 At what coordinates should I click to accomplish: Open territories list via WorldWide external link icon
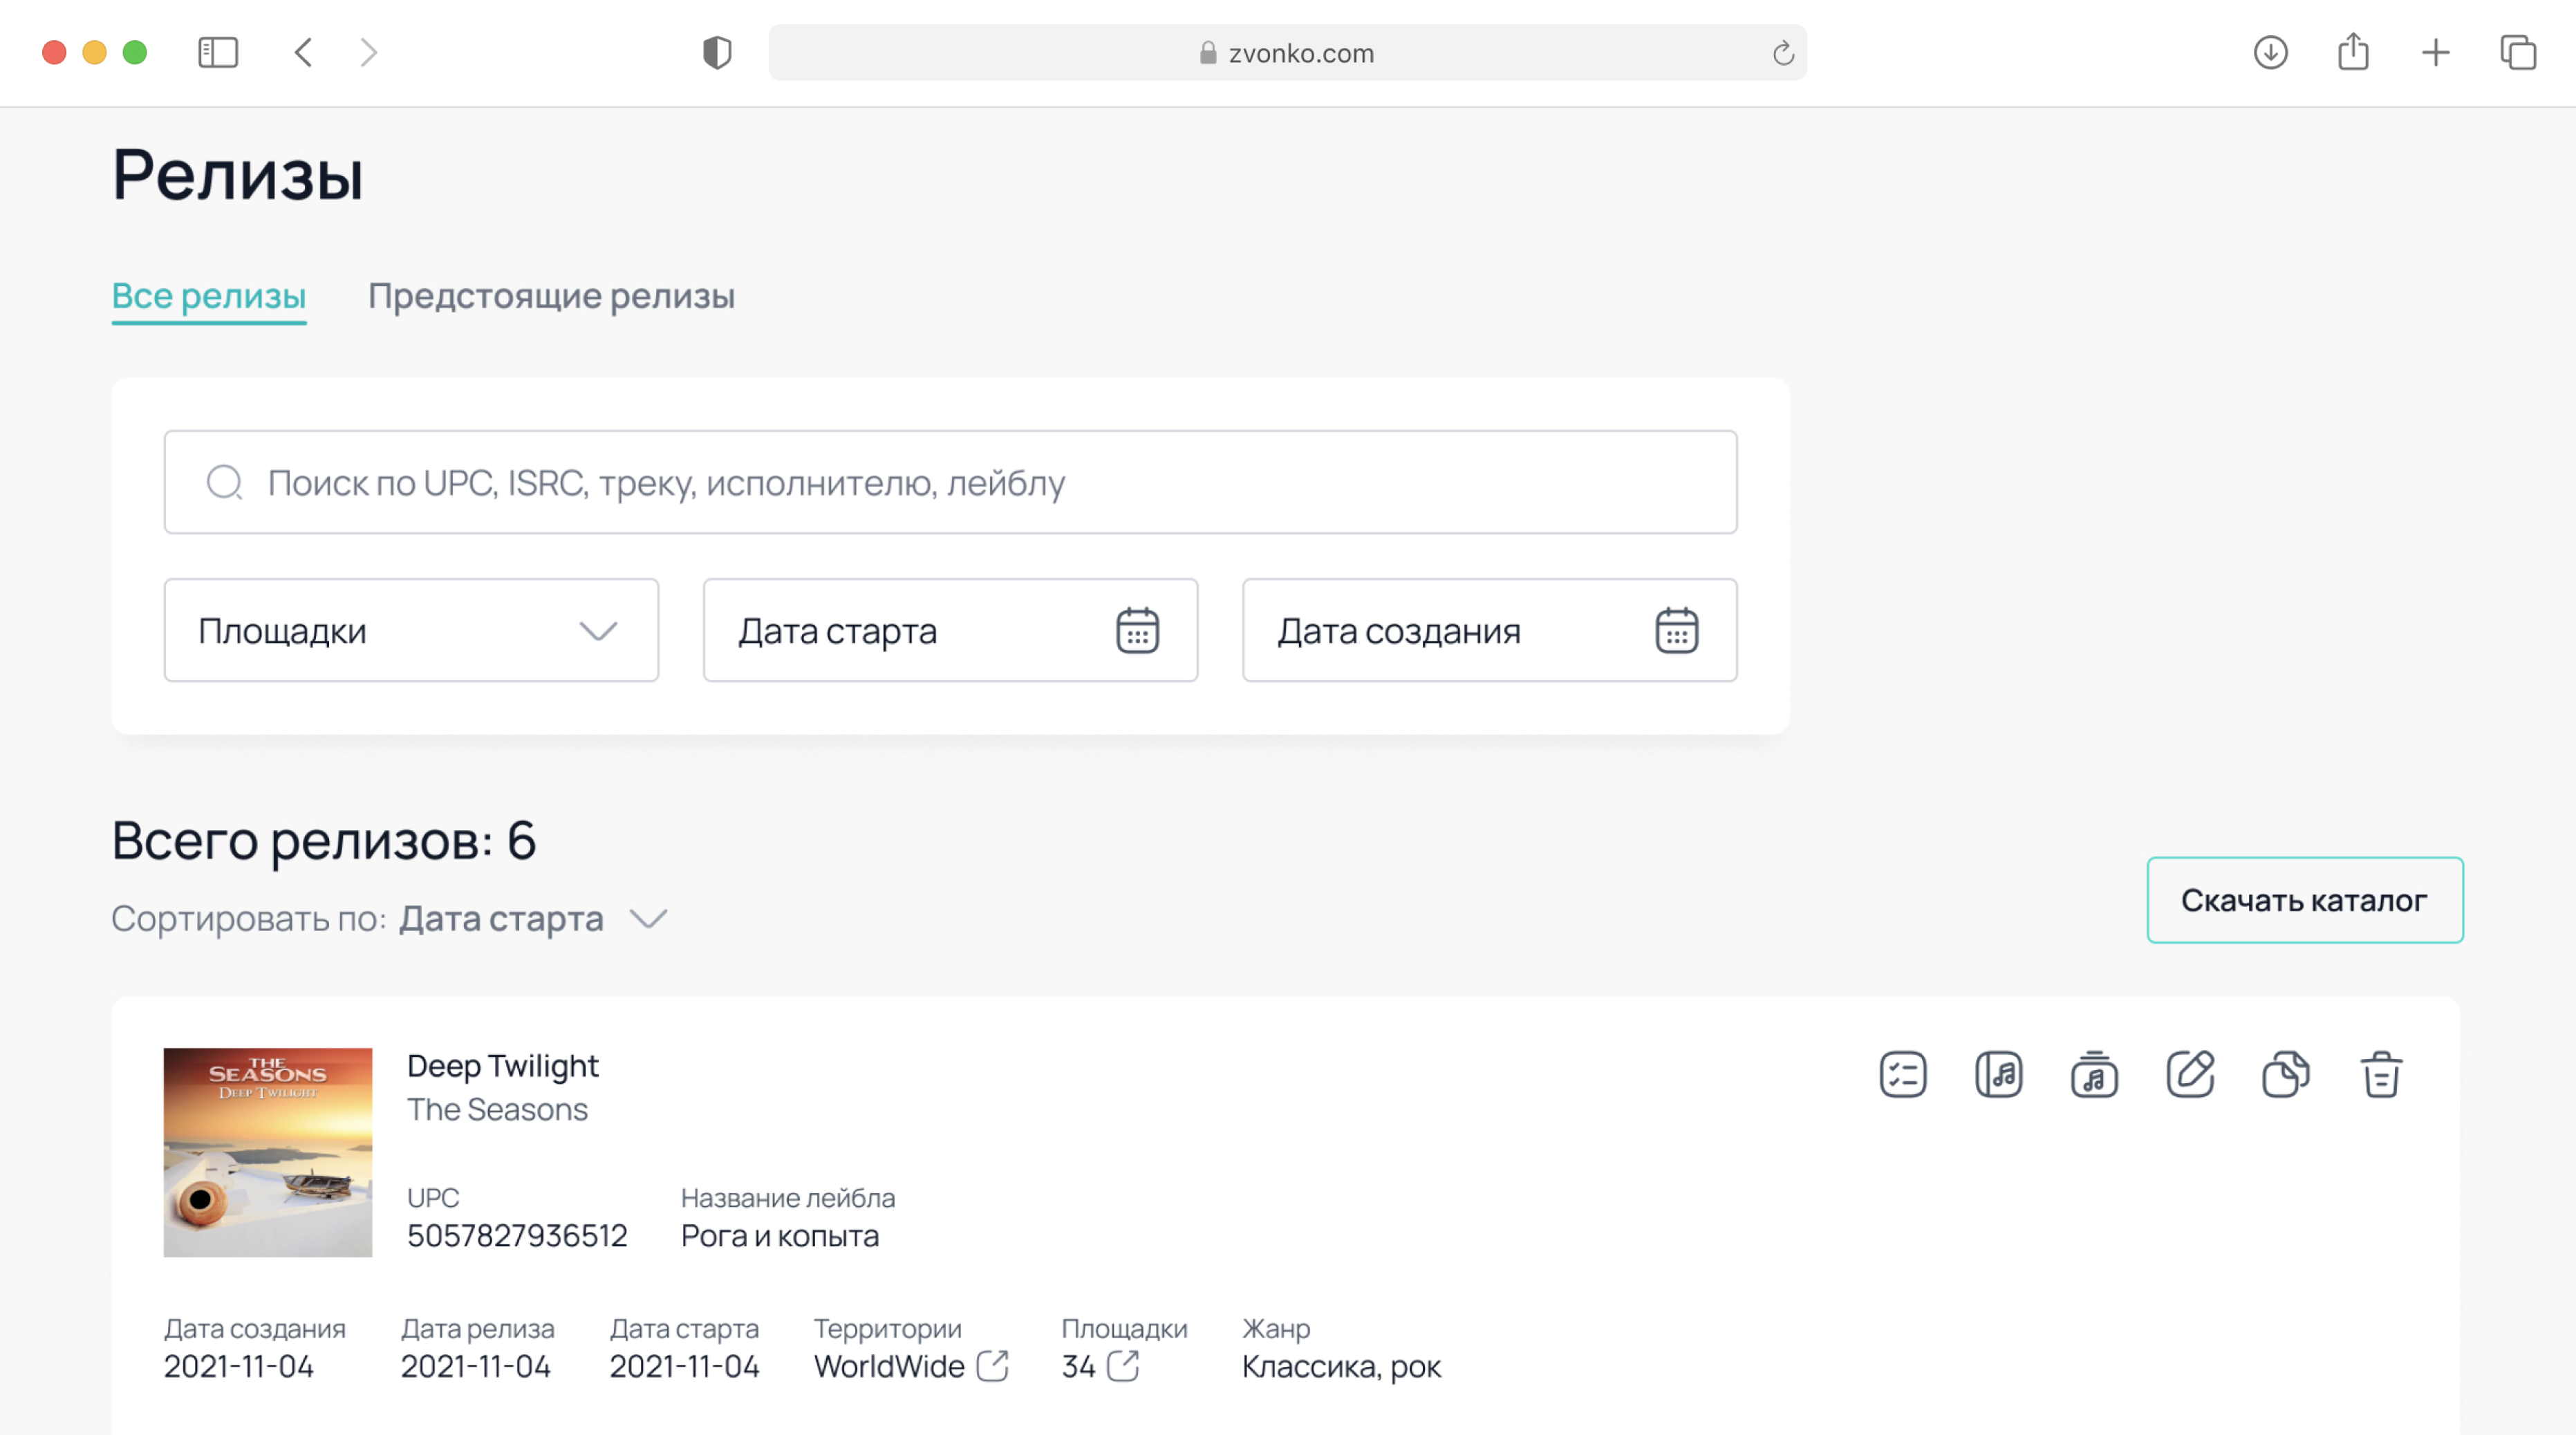pyautogui.click(x=992, y=1366)
